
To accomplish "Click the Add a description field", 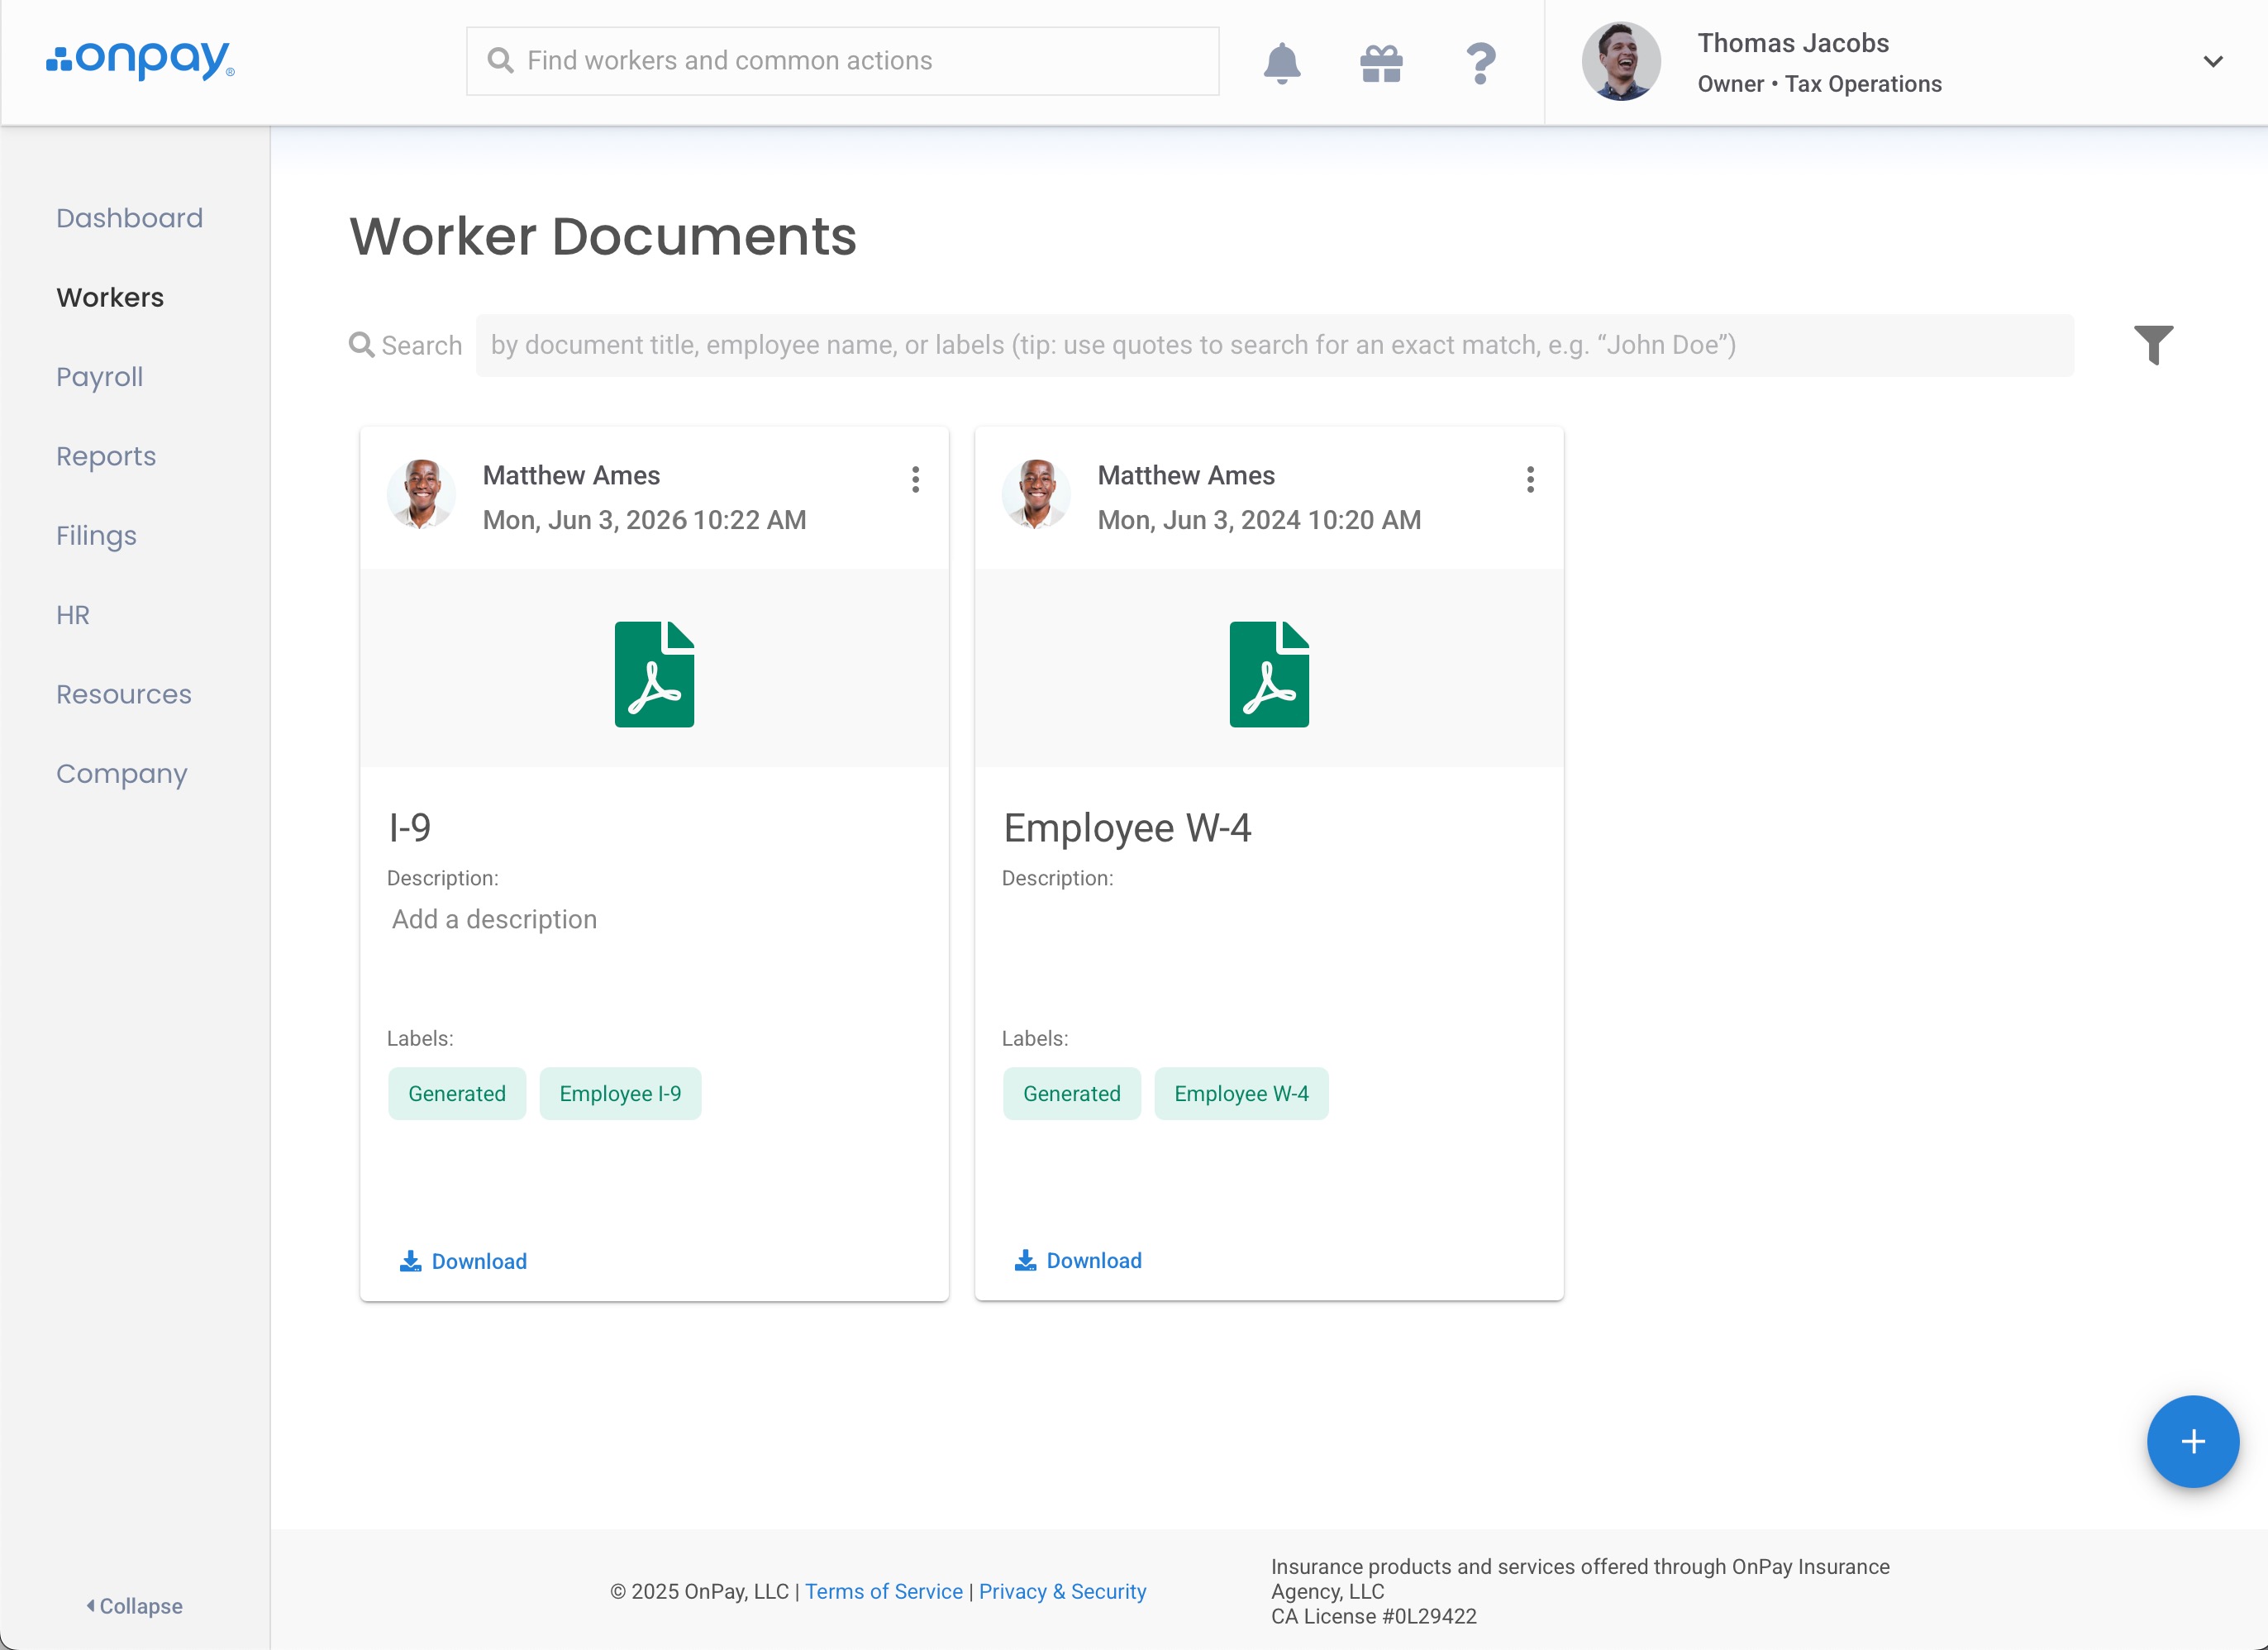I will pos(495,919).
